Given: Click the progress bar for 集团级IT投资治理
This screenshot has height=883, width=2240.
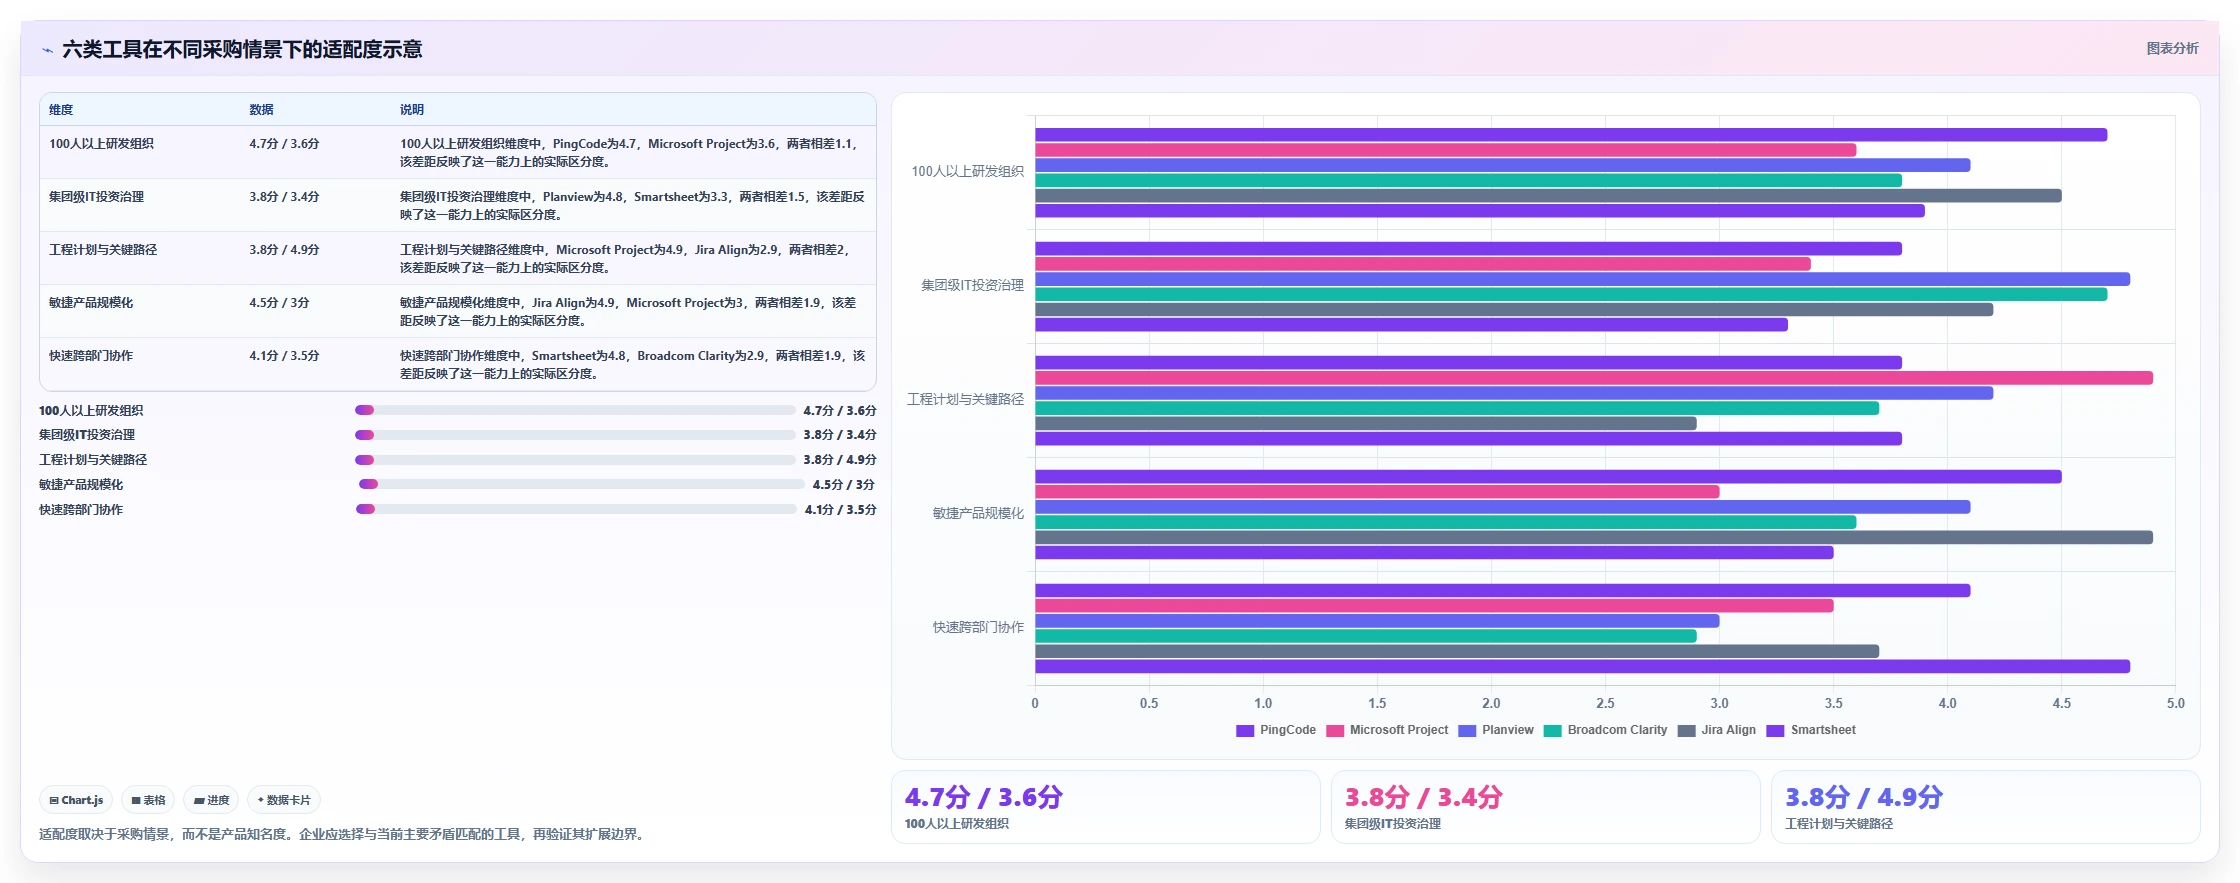Looking at the screenshot, I should 575,435.
